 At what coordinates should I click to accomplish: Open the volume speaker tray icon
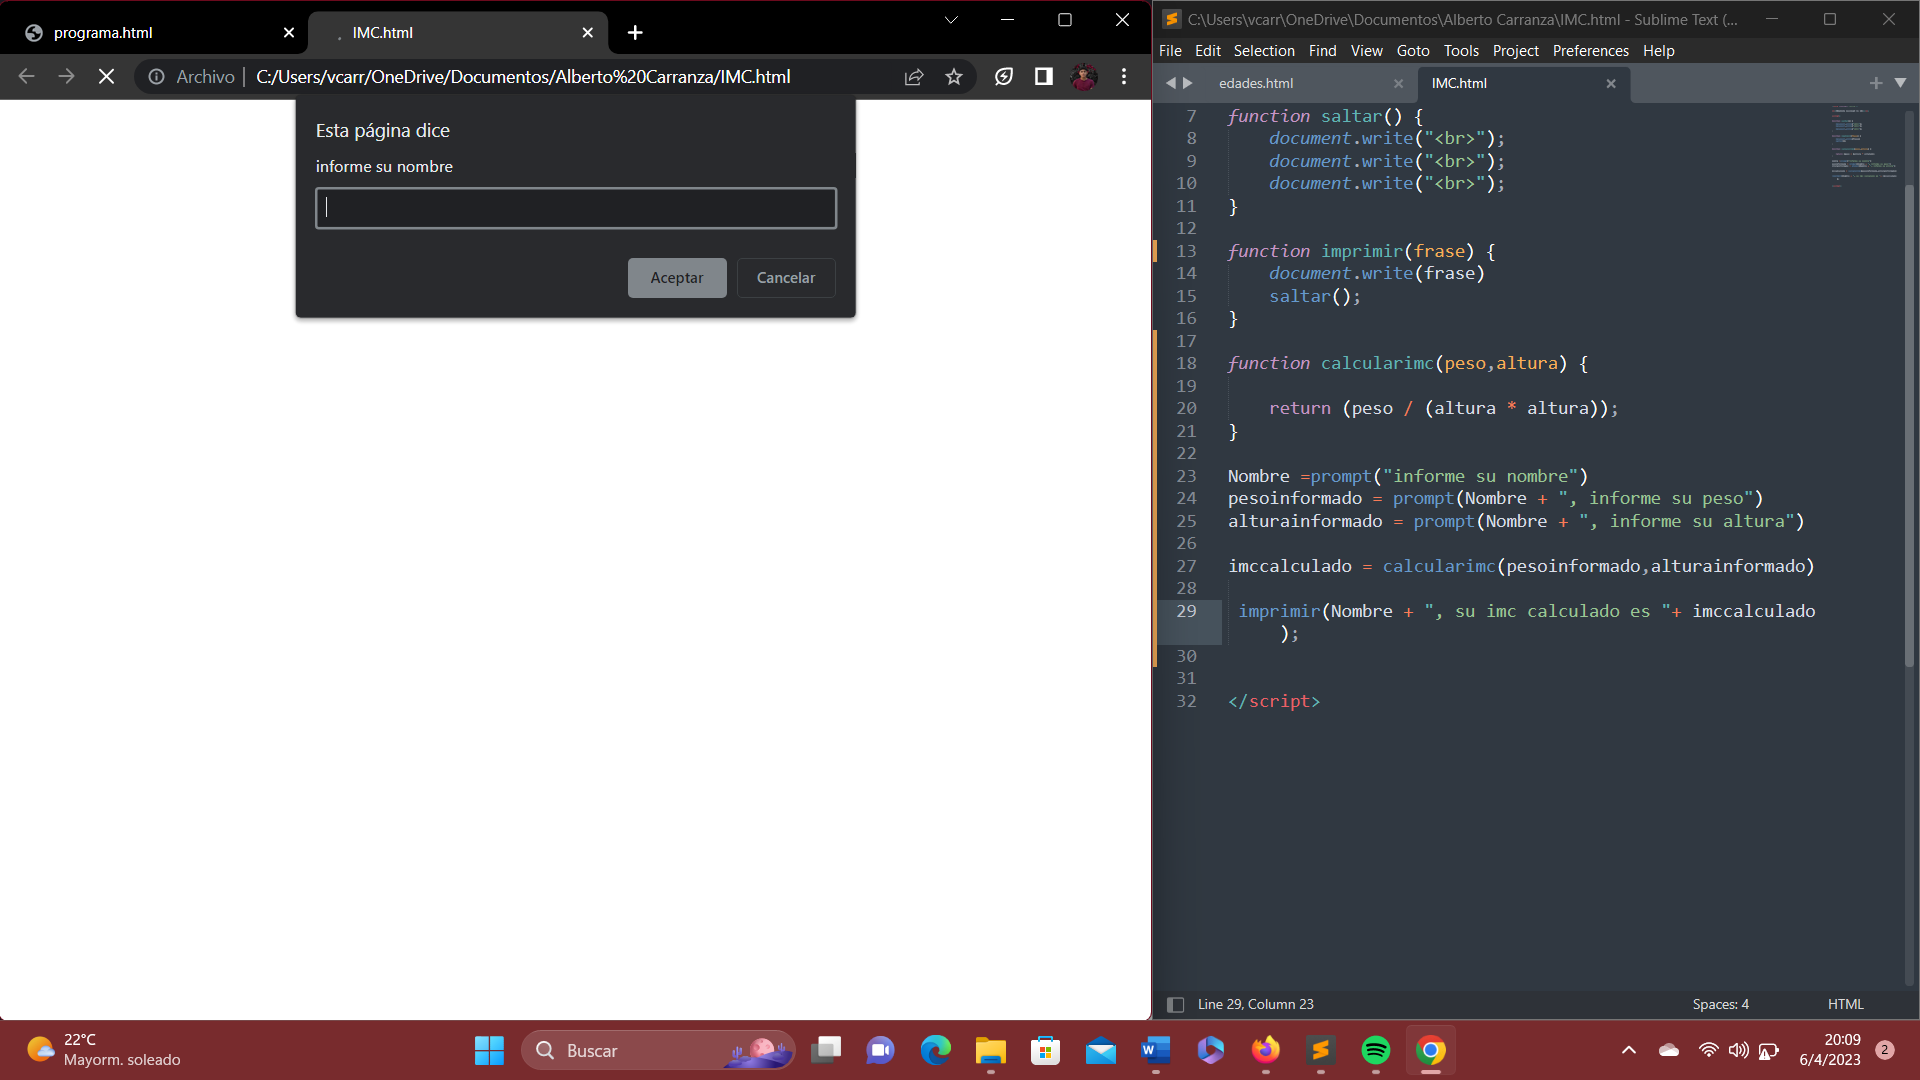coord(1739,1050)
